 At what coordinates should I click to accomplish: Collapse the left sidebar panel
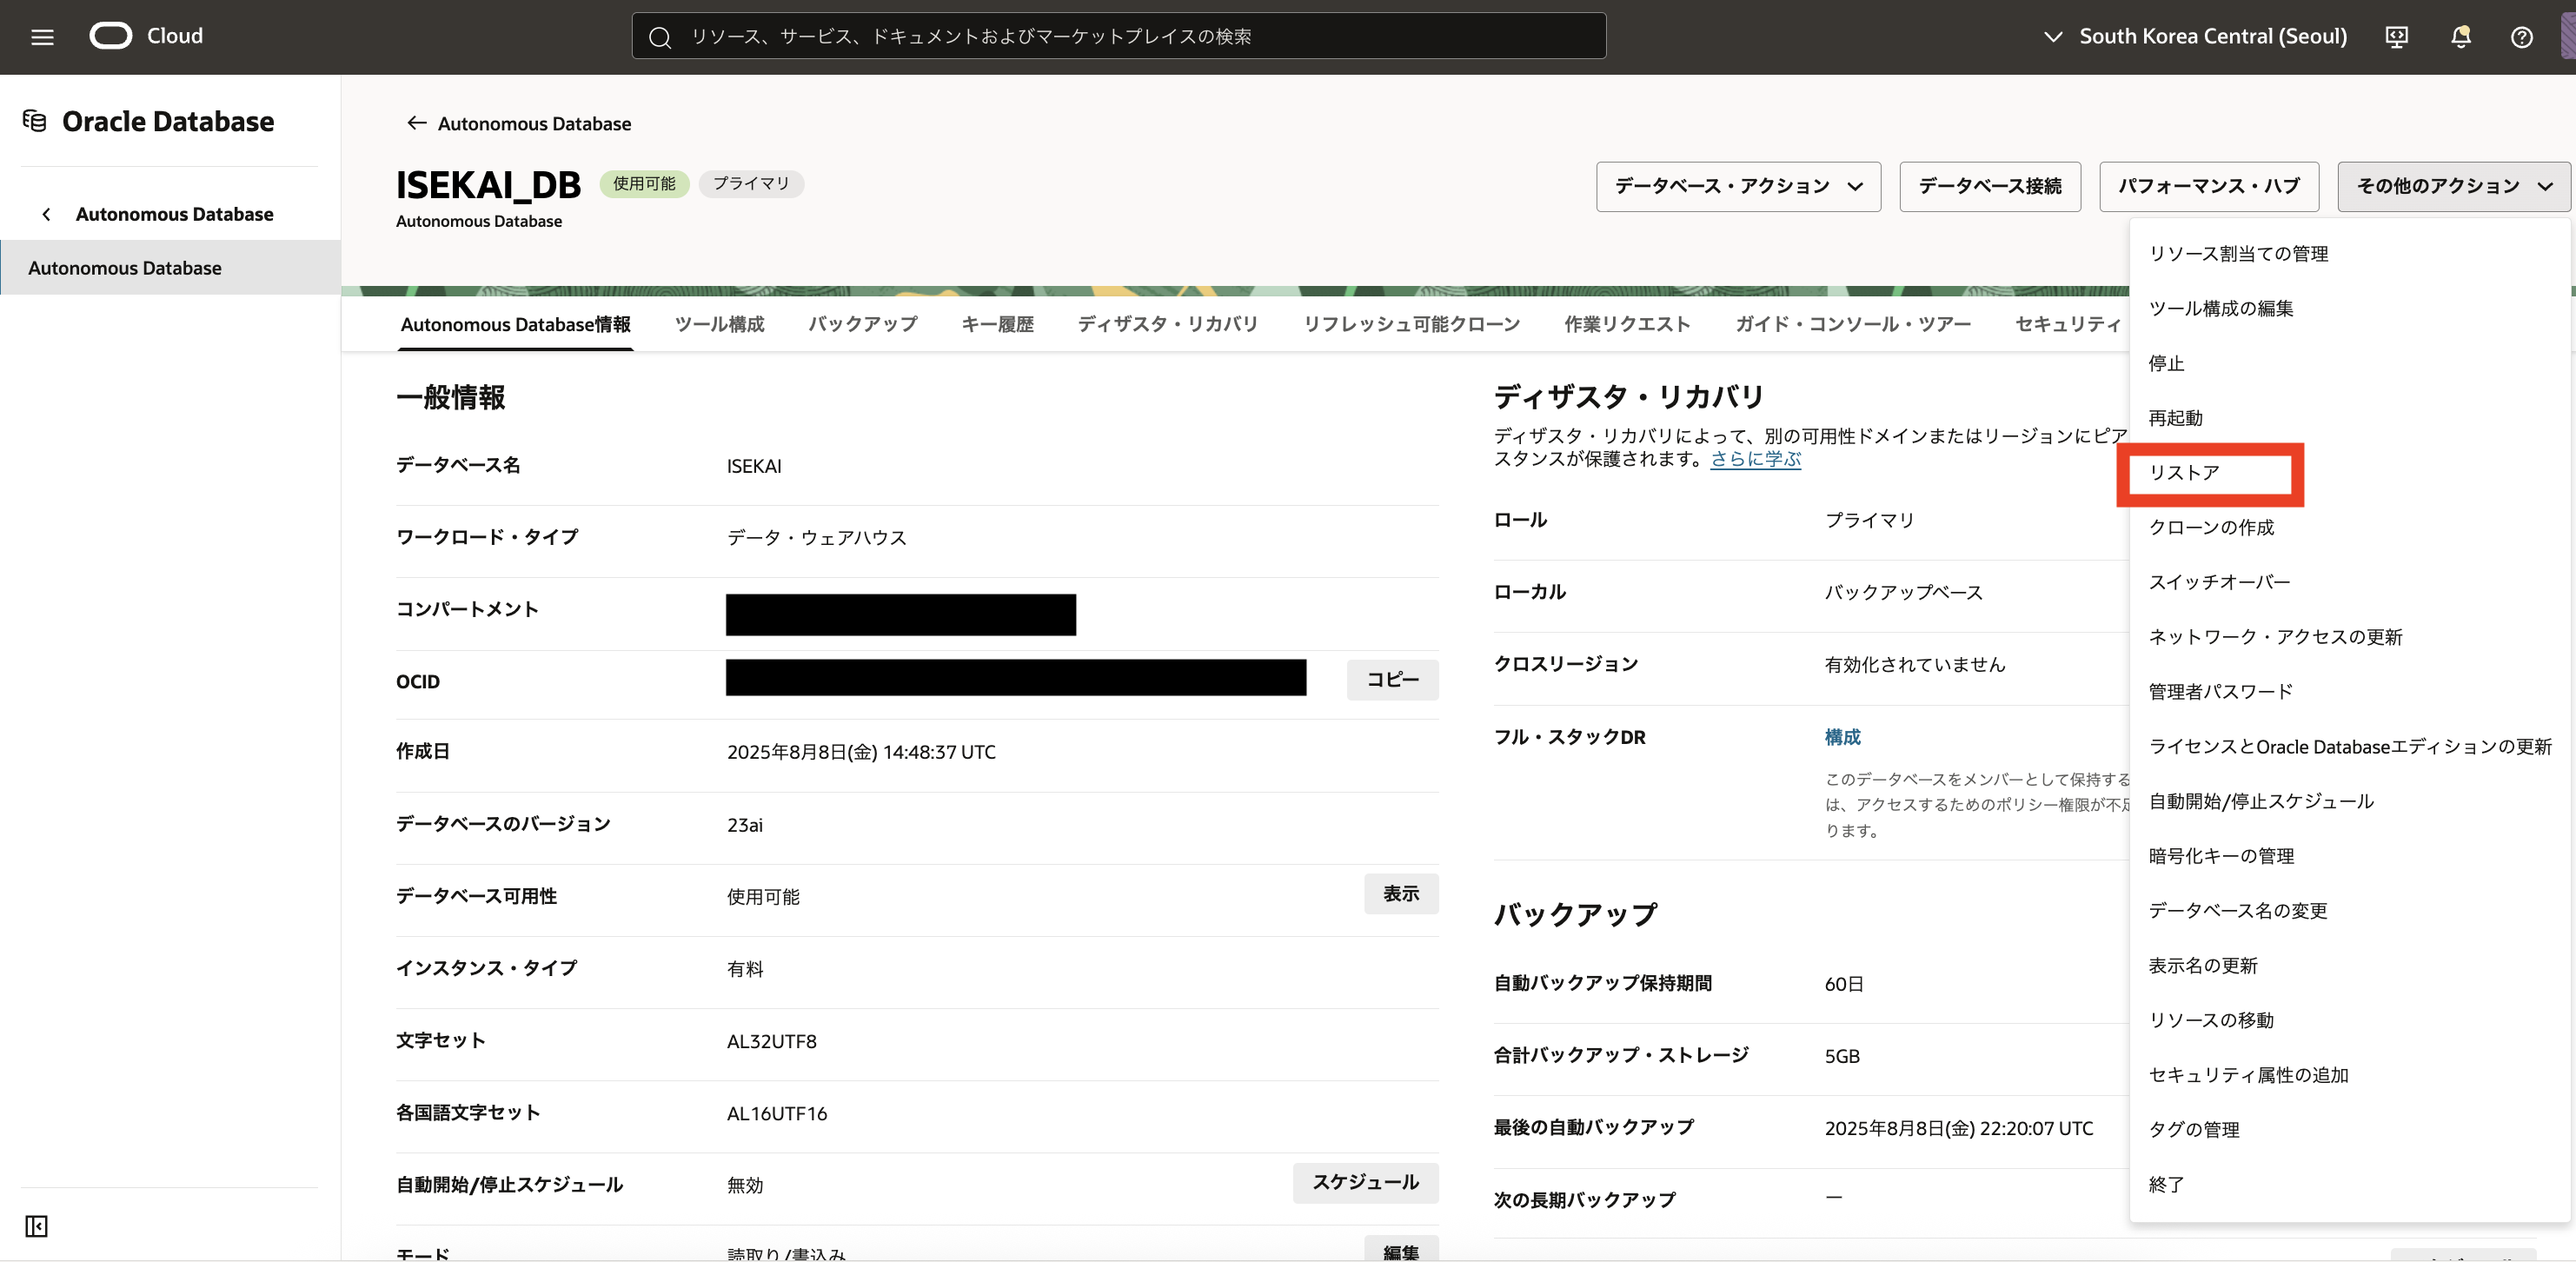pos(35,1226)
